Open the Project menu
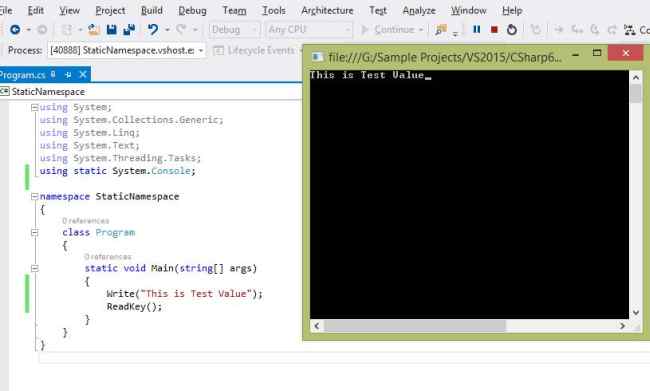Image resolution: width=650 pixels, height=391 pixels. pos(110,10)
